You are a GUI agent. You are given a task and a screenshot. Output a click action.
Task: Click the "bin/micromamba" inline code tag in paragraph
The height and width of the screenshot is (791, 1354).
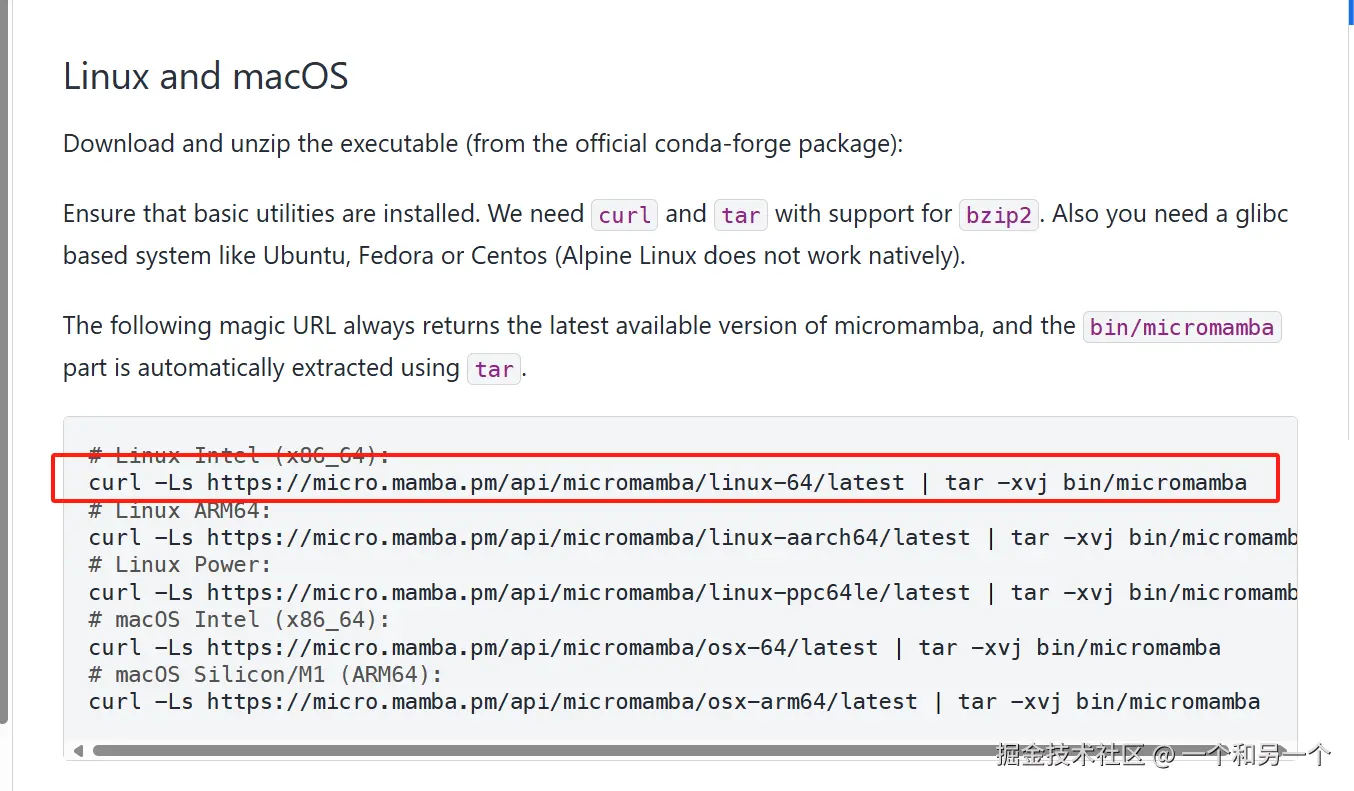[x=1181, y=327]
